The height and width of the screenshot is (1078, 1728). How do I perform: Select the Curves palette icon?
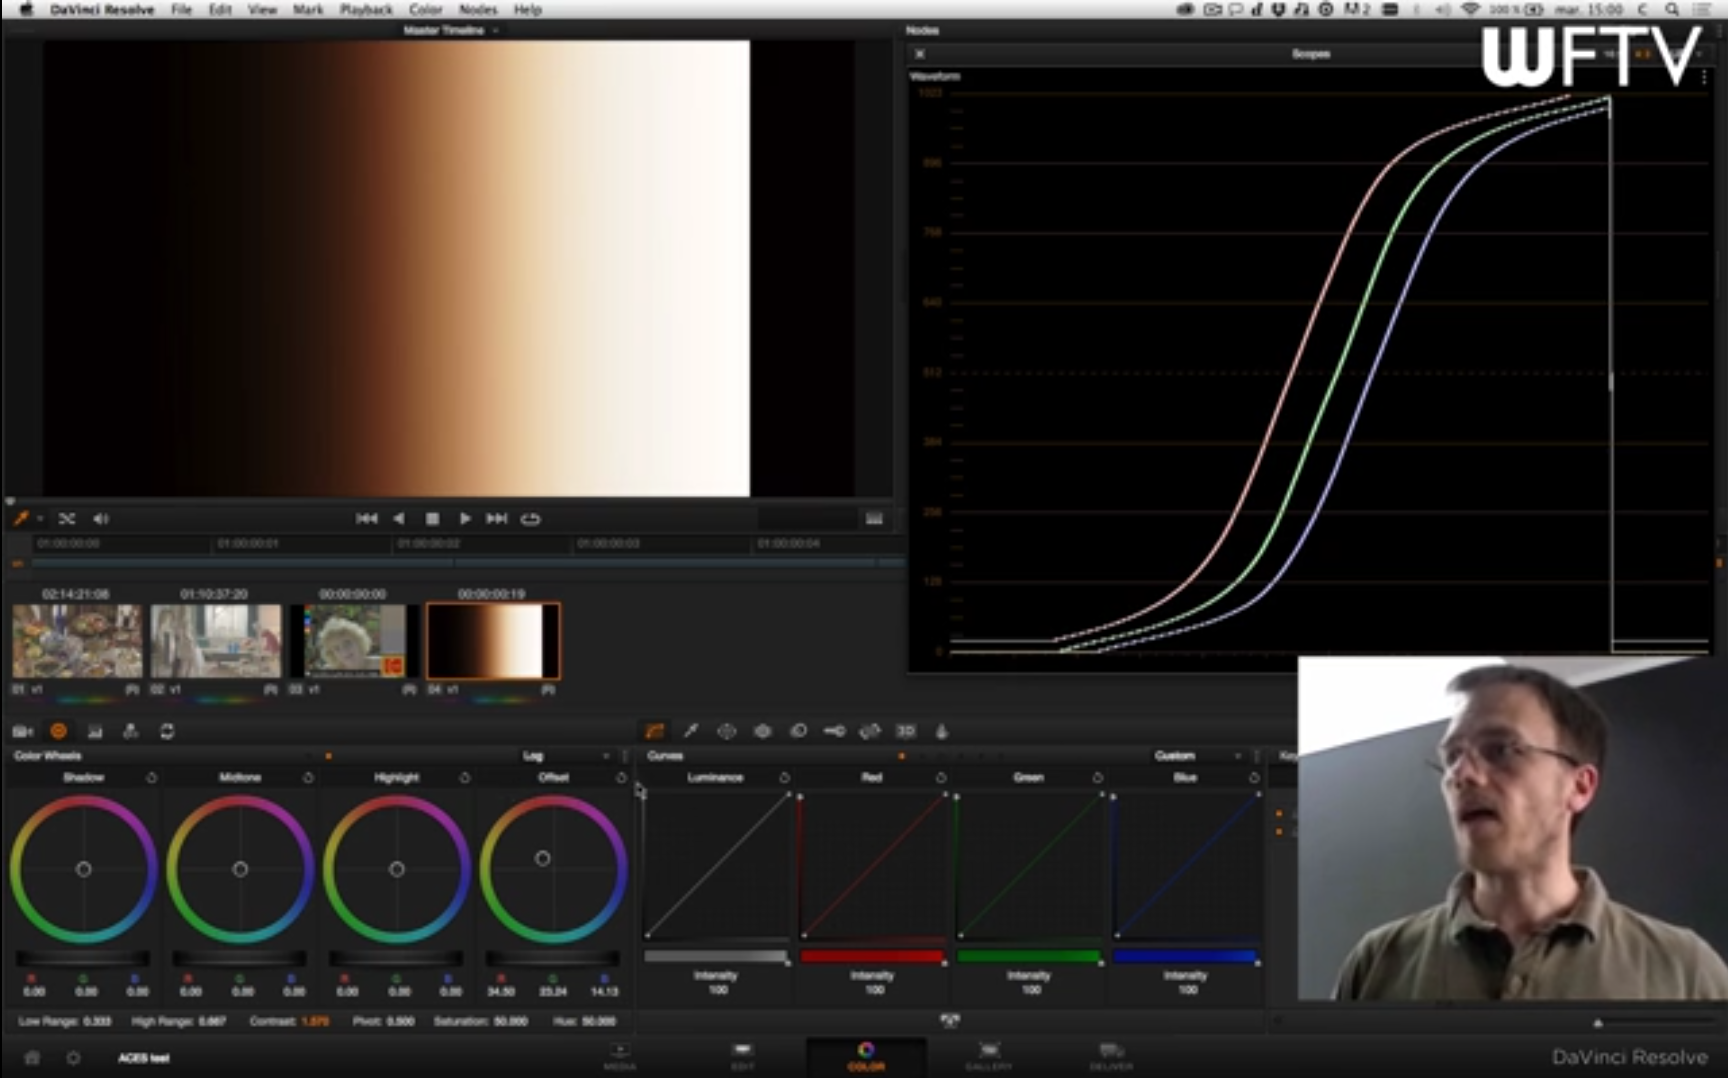pyautogui.click(x=655, y=731)
